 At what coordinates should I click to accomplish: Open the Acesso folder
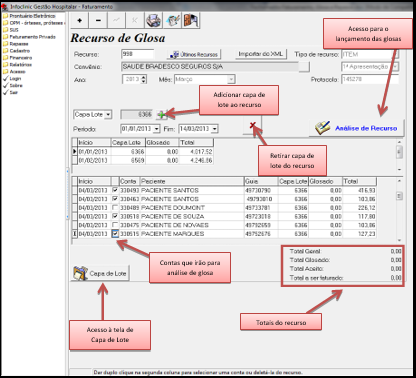pos(14,72)
